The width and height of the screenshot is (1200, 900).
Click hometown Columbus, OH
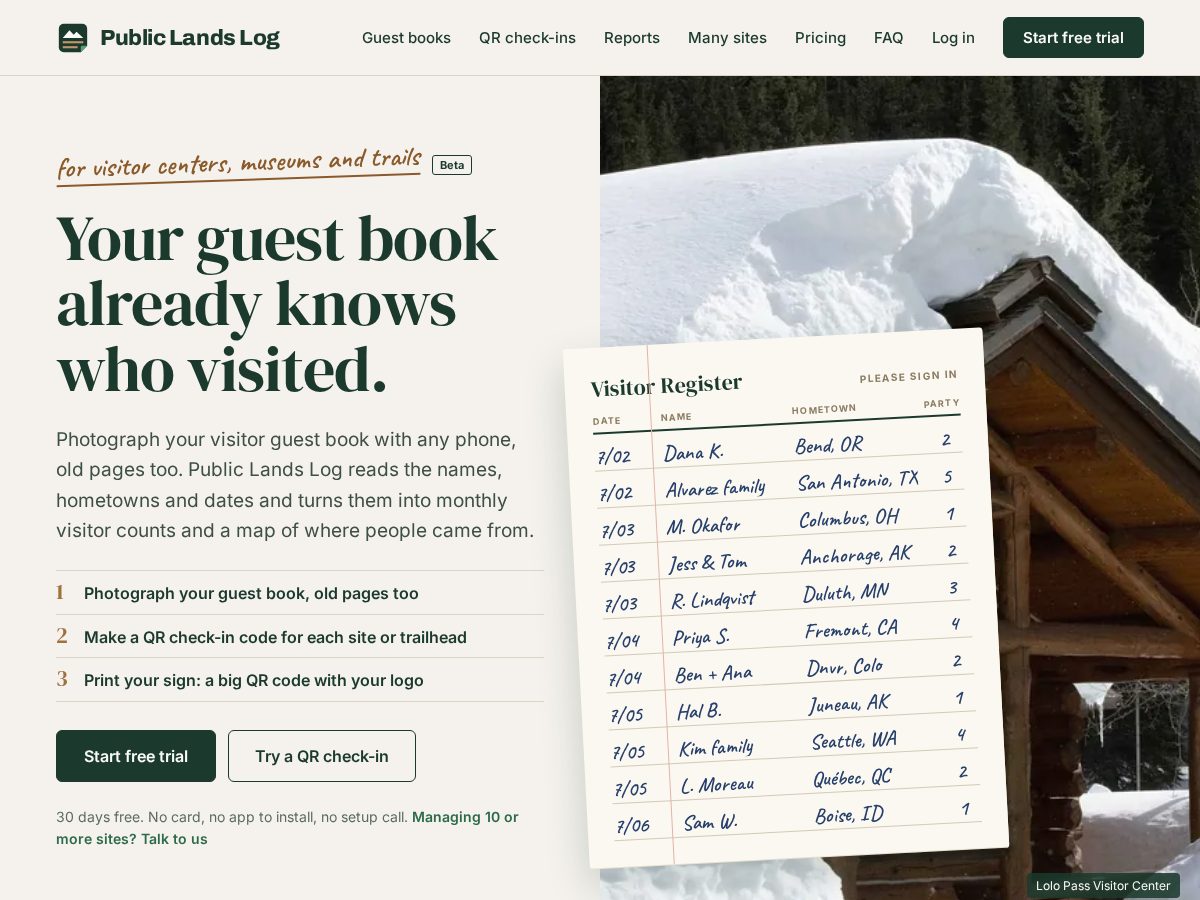click(849, 518)
